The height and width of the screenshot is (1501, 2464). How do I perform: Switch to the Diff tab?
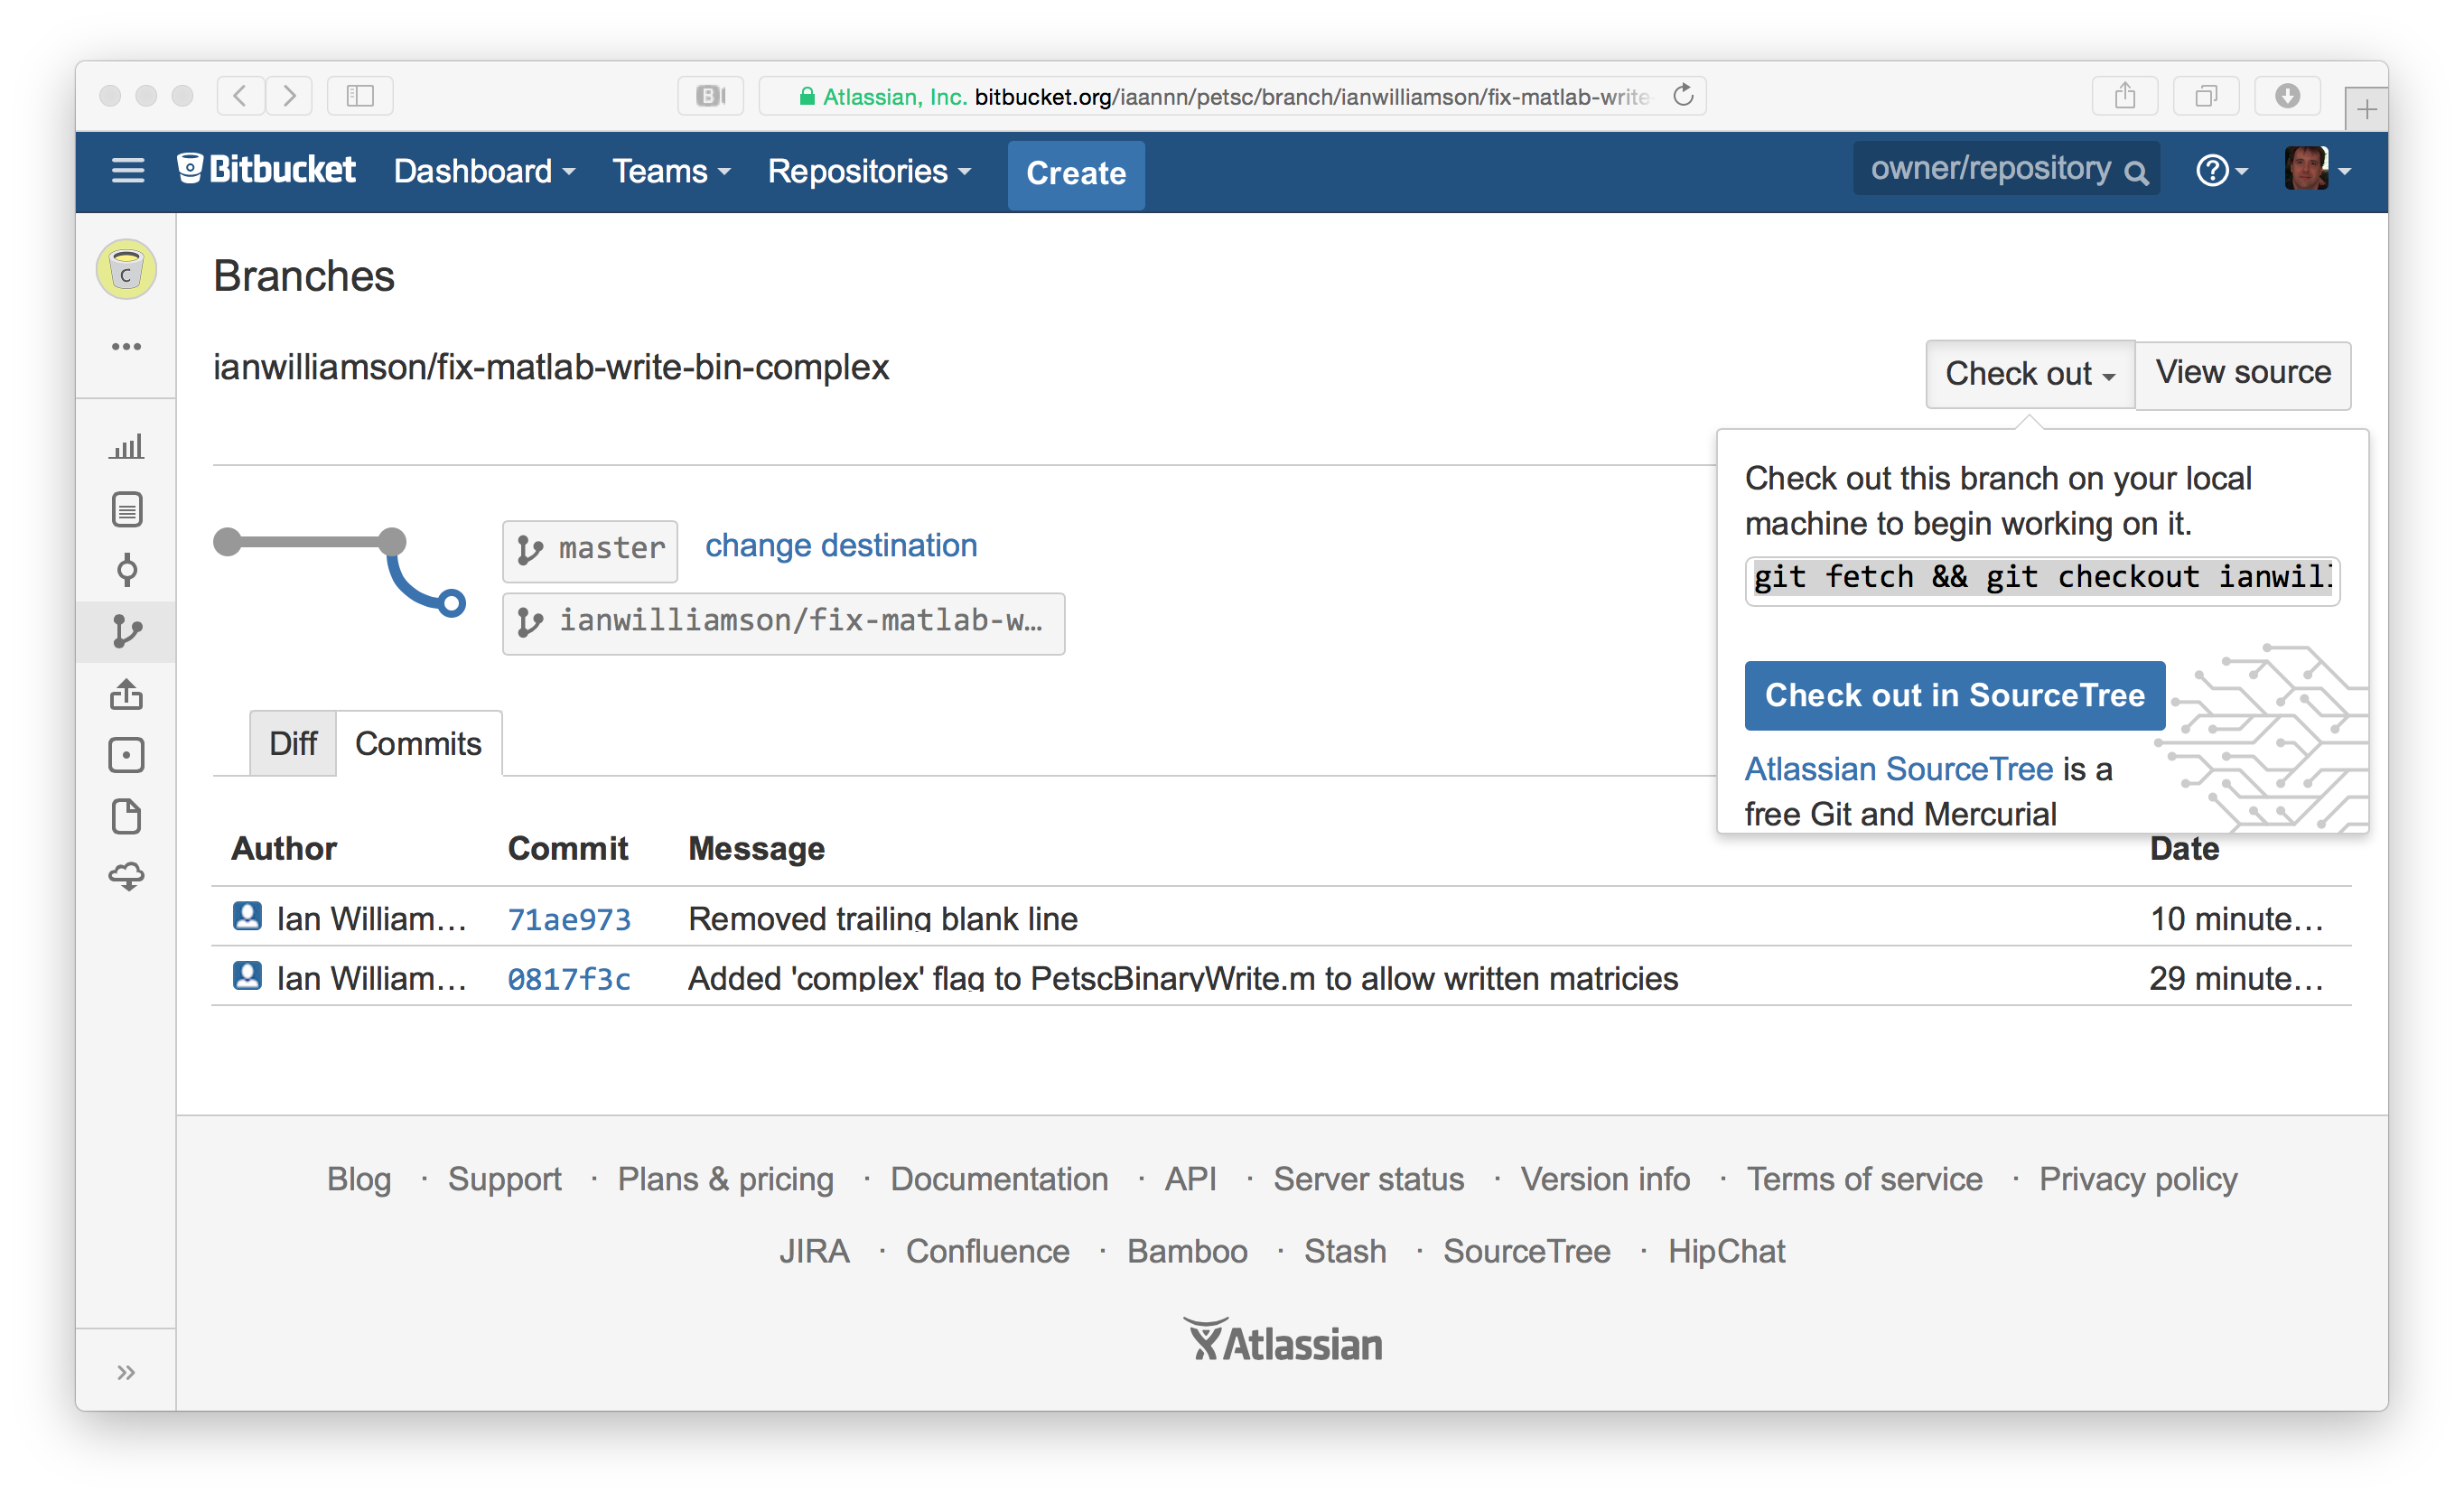tap(293, 744)
